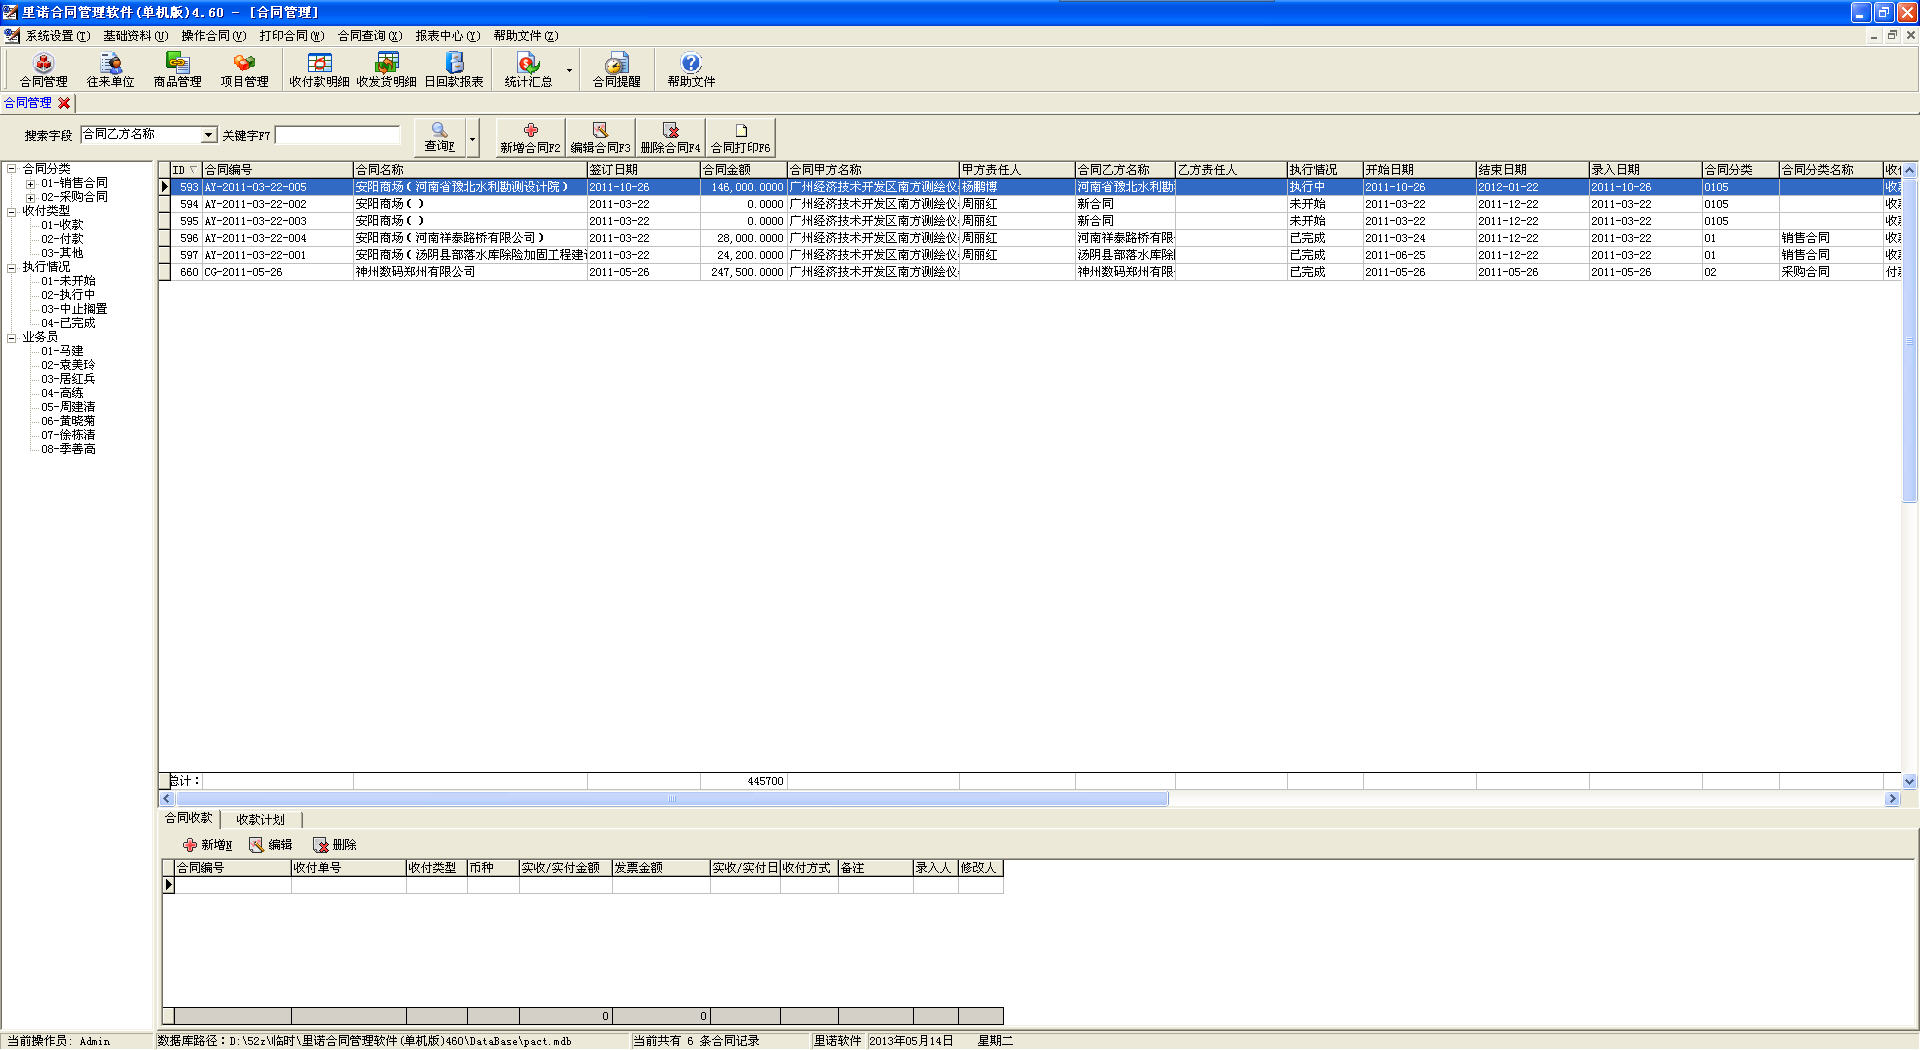
Task: Open 帮助文件 help icon
Action: pyautogui.click(x=691, y=70)
